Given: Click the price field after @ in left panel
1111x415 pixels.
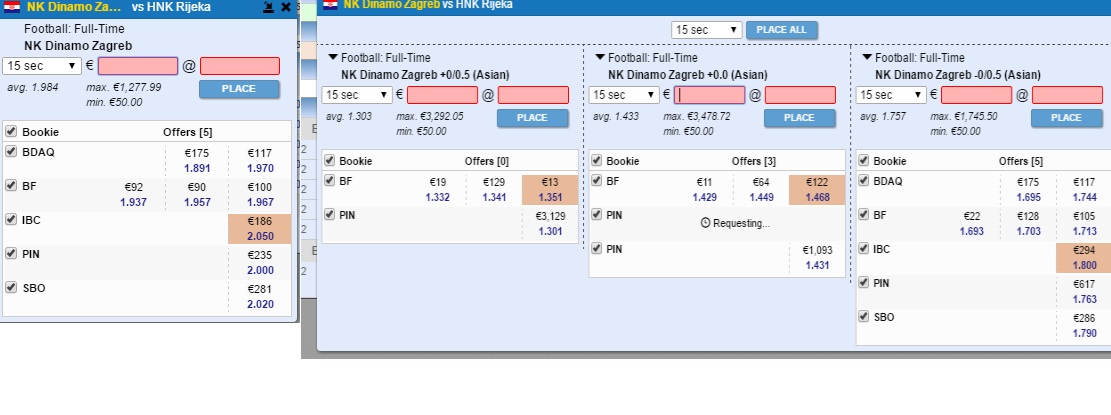Looking at the screenshot, I should [x=239, y=66].
